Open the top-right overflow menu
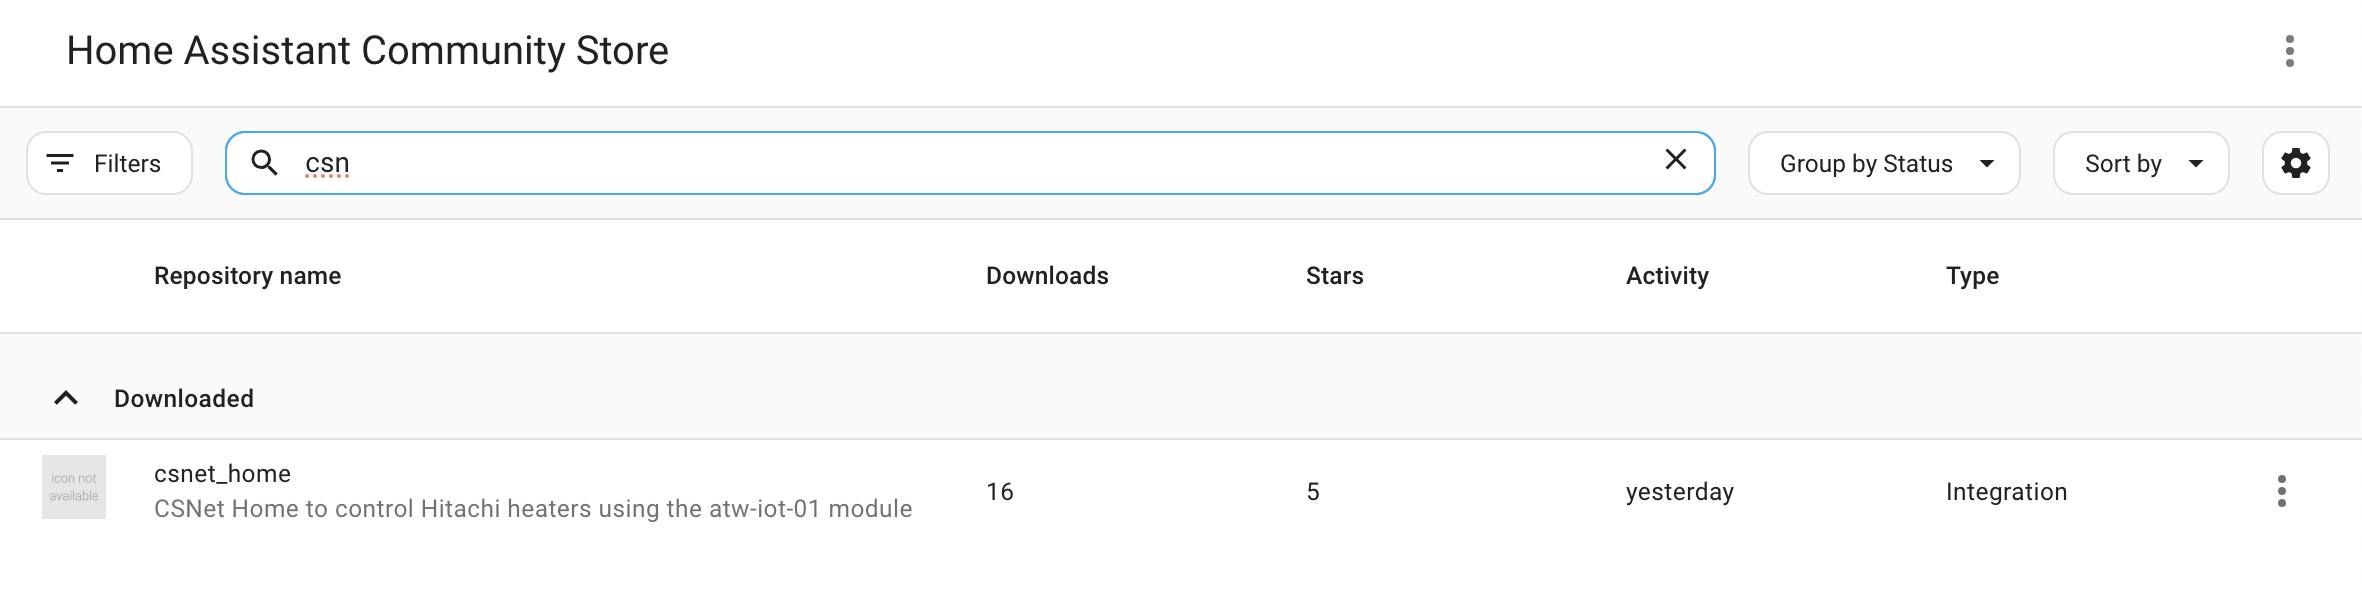Viewport: 2362px width, 594px height. pos(2289,51)
